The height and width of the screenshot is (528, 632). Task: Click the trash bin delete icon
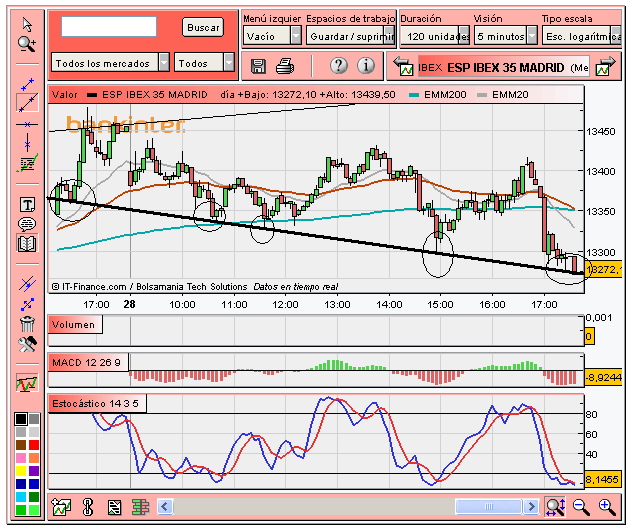pos(27,324)
